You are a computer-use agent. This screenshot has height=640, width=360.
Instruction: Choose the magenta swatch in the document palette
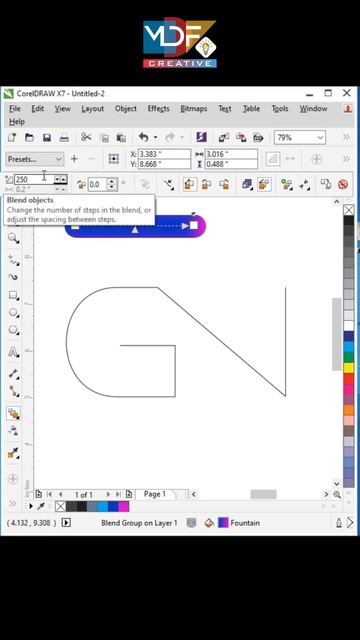click(x=123, y=507)
